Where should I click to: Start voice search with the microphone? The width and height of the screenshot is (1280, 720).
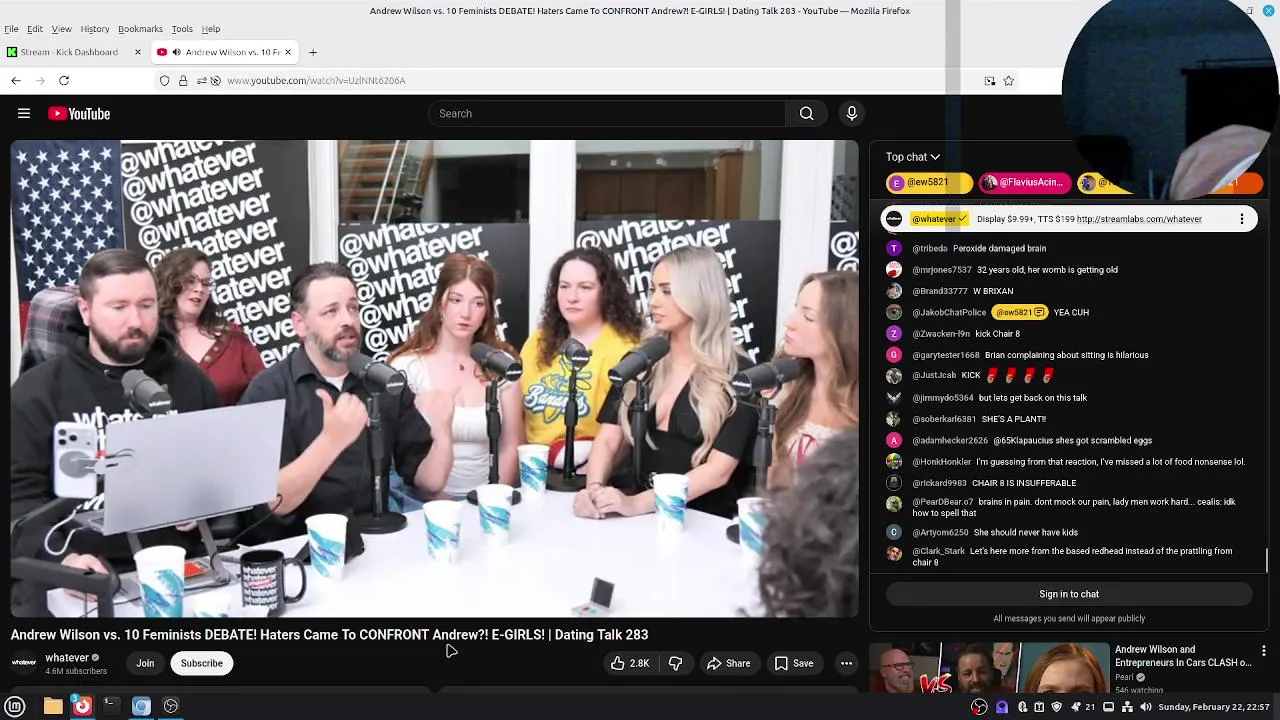852,114
